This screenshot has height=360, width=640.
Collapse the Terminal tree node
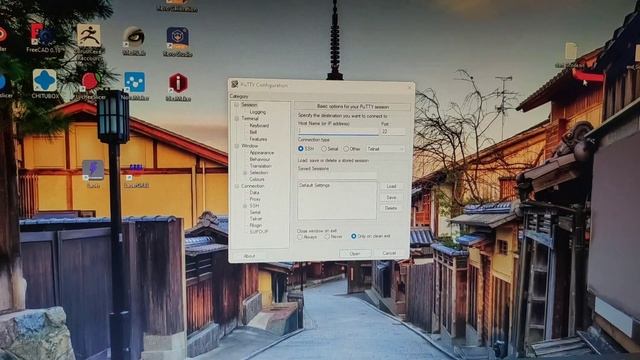[x=236, y=118]
